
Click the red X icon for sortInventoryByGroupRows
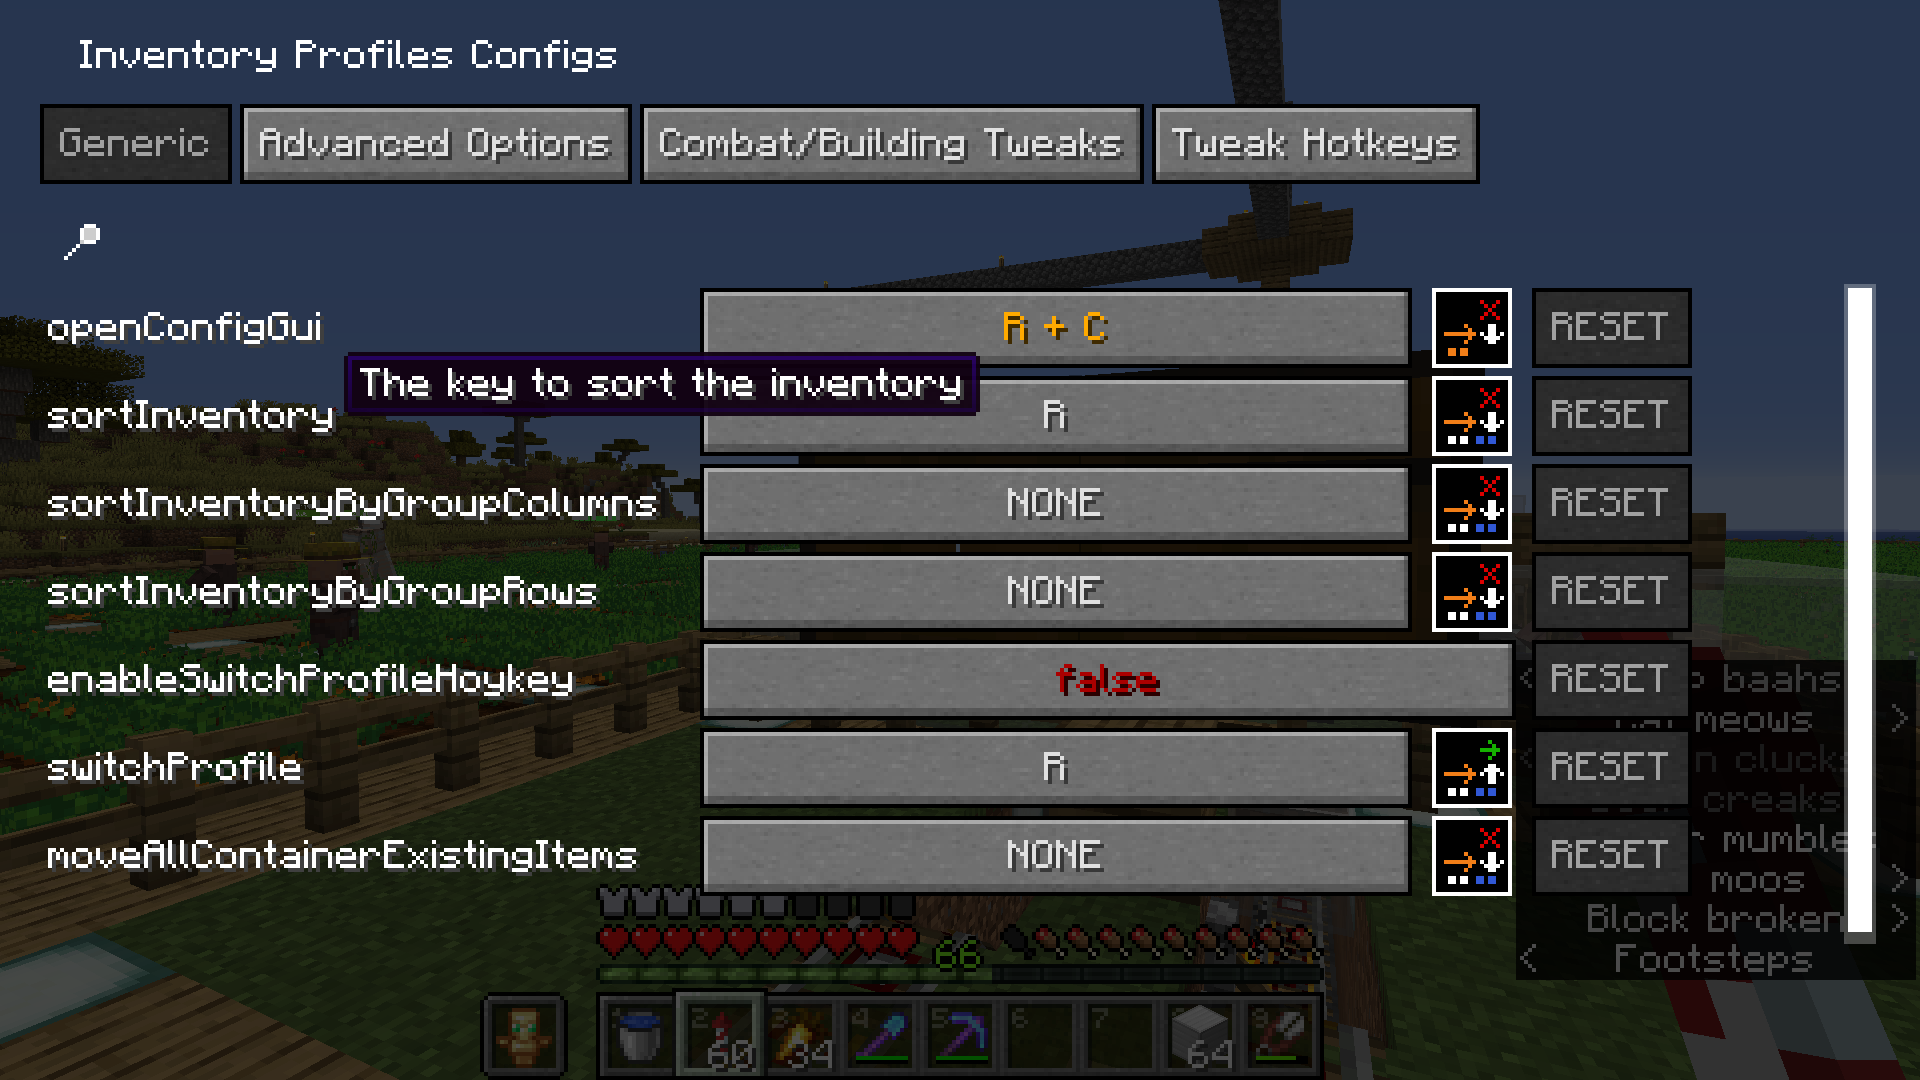point(1473,589)
